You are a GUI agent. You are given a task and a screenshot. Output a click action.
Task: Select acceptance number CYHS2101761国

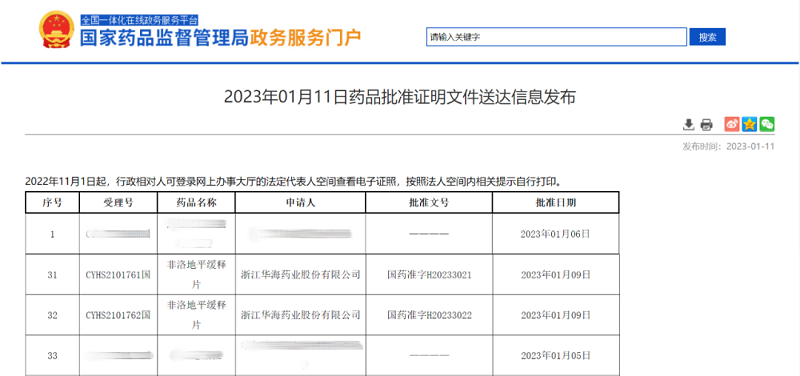[x=118, y=275]
